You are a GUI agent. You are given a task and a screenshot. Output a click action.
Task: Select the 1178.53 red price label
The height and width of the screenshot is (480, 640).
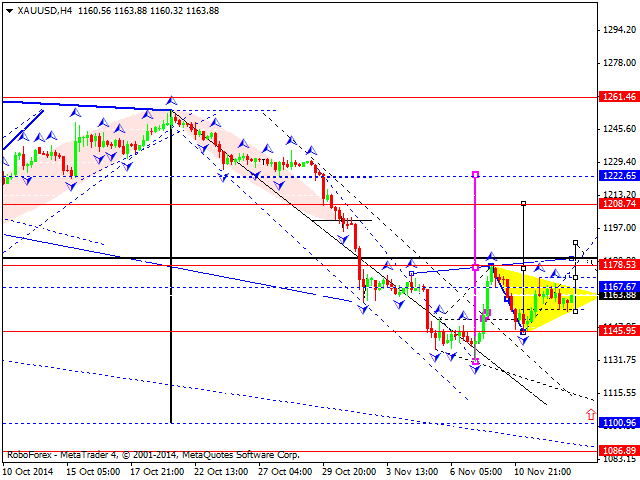point(619,265)
